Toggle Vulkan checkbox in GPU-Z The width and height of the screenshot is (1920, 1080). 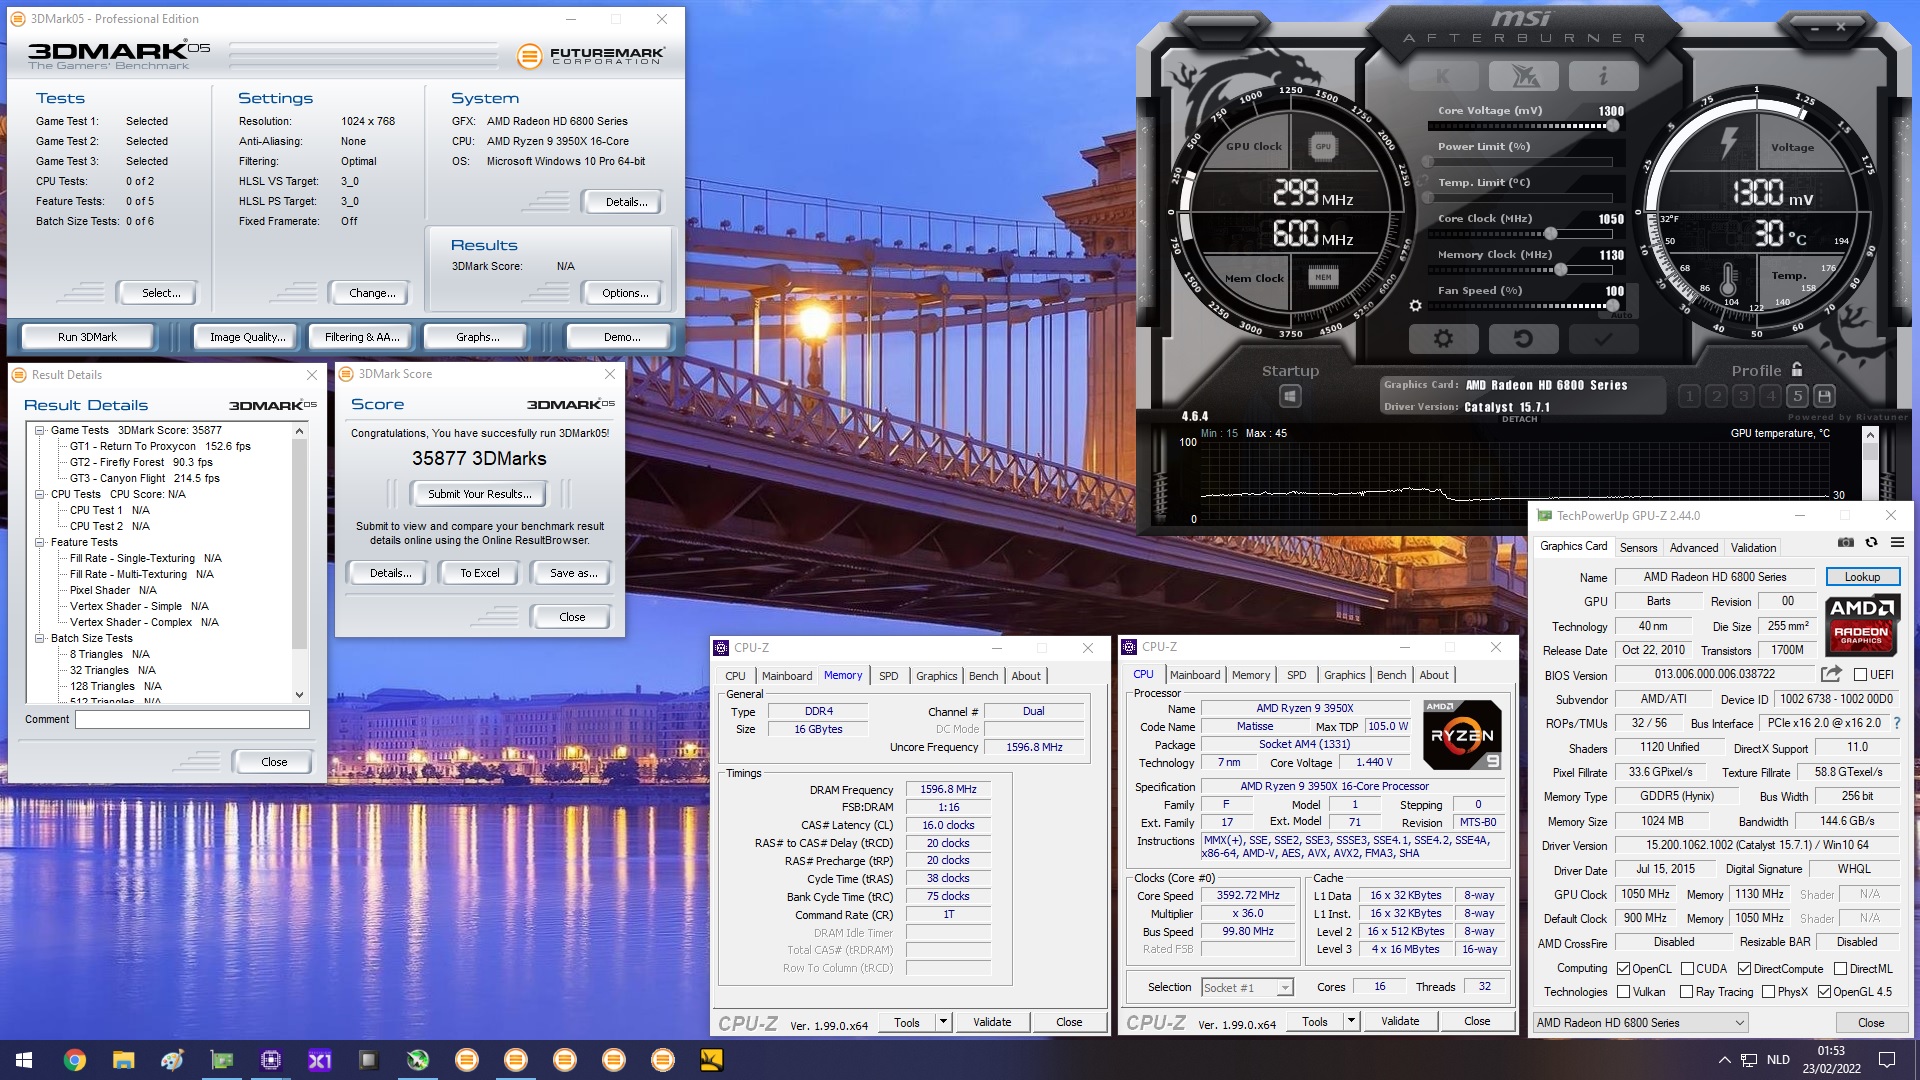tap(1623, 992)
